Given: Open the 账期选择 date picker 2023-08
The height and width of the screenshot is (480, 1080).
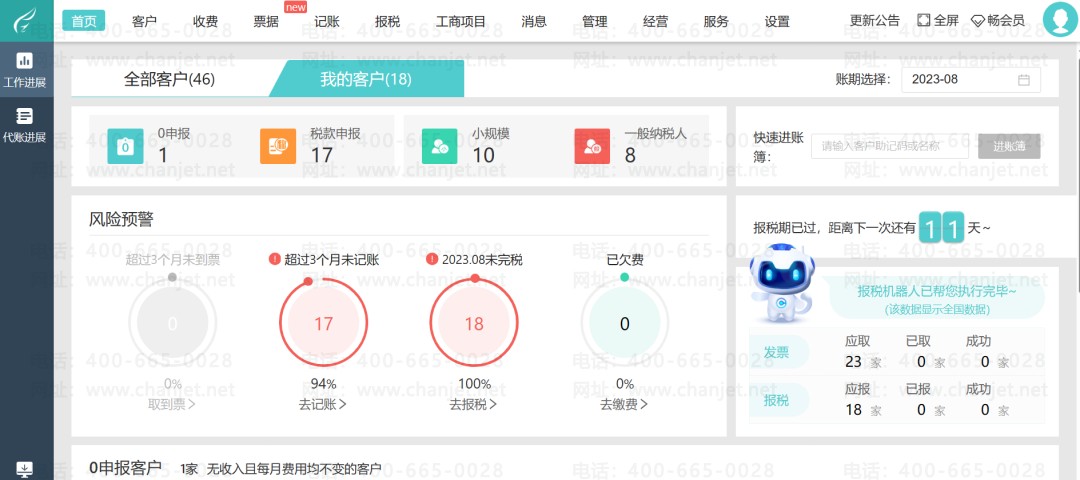Looking at the screenshot, I should 971,79.
